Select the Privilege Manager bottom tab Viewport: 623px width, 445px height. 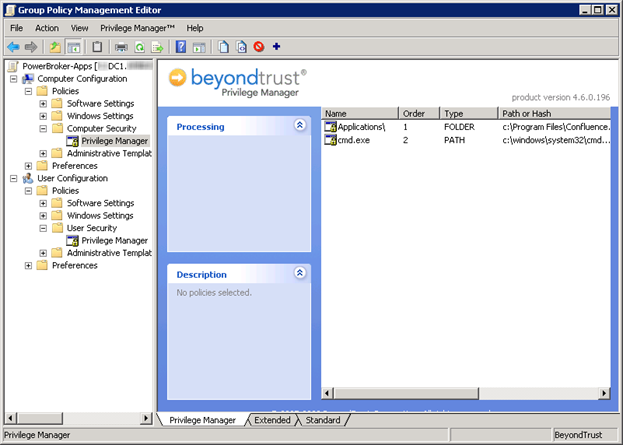pos(202,420)
